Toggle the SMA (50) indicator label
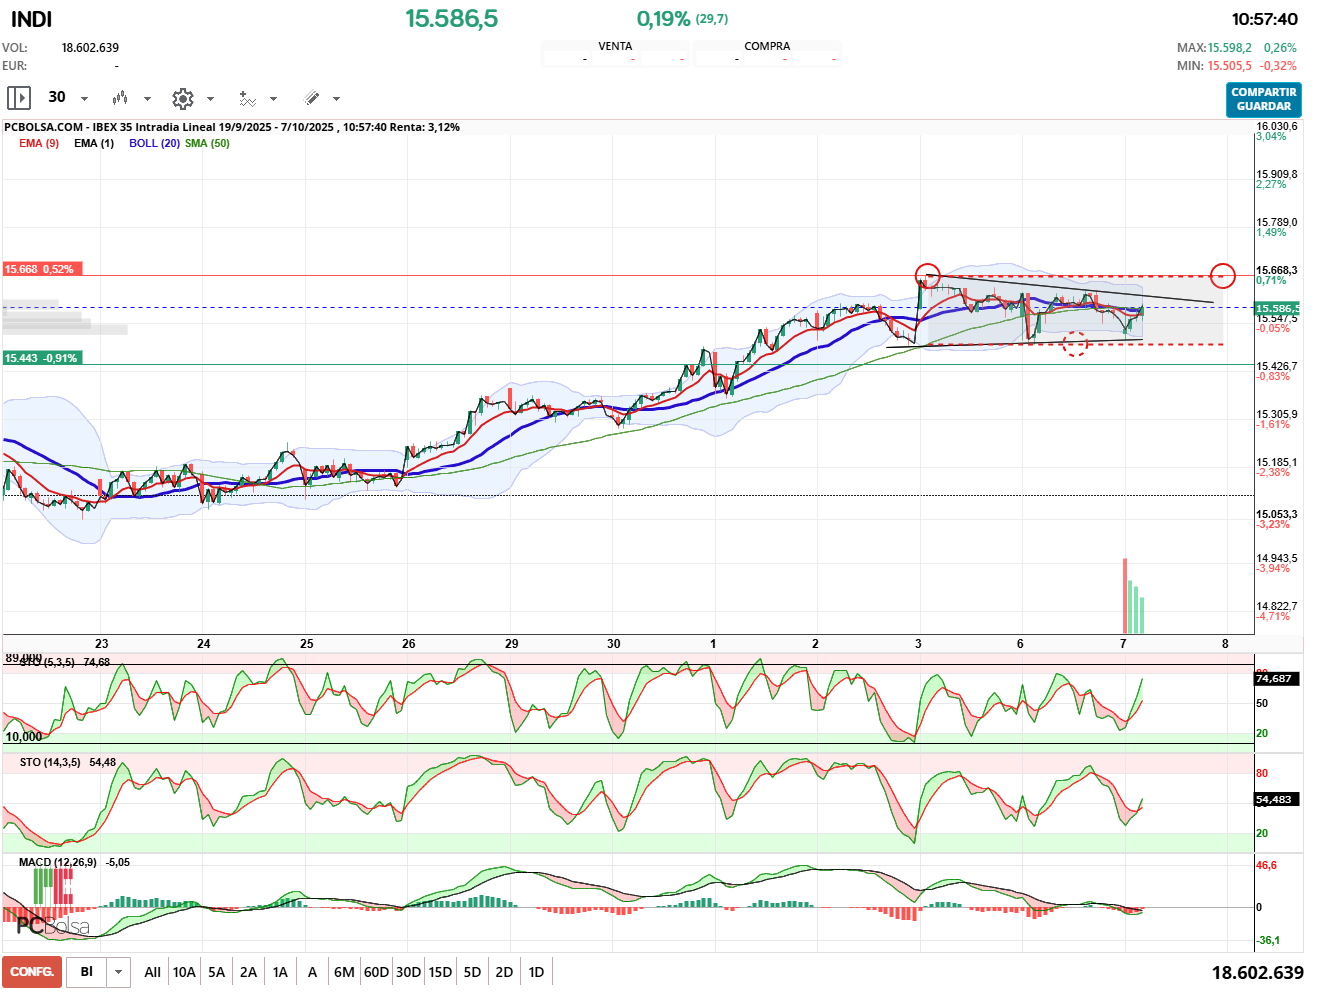Image resolution: width=1317 pixels, height=993 pixels. click(x=207, y=143)
